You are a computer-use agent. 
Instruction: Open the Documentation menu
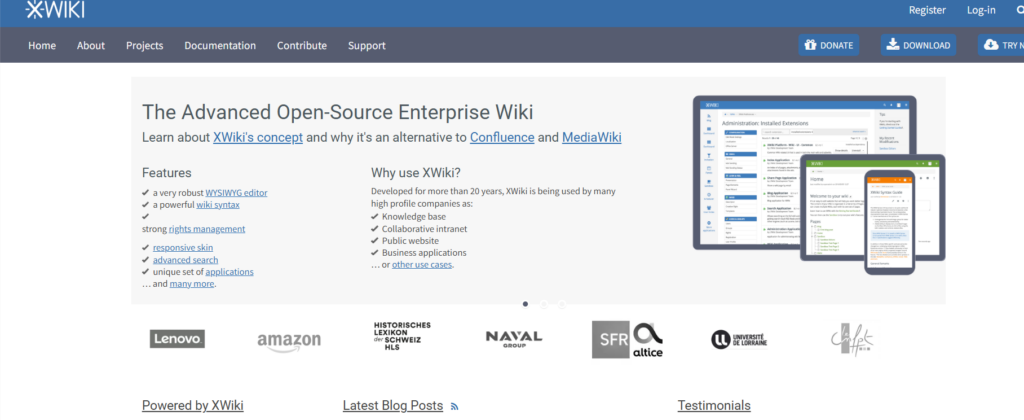click(x=220, y=45)
